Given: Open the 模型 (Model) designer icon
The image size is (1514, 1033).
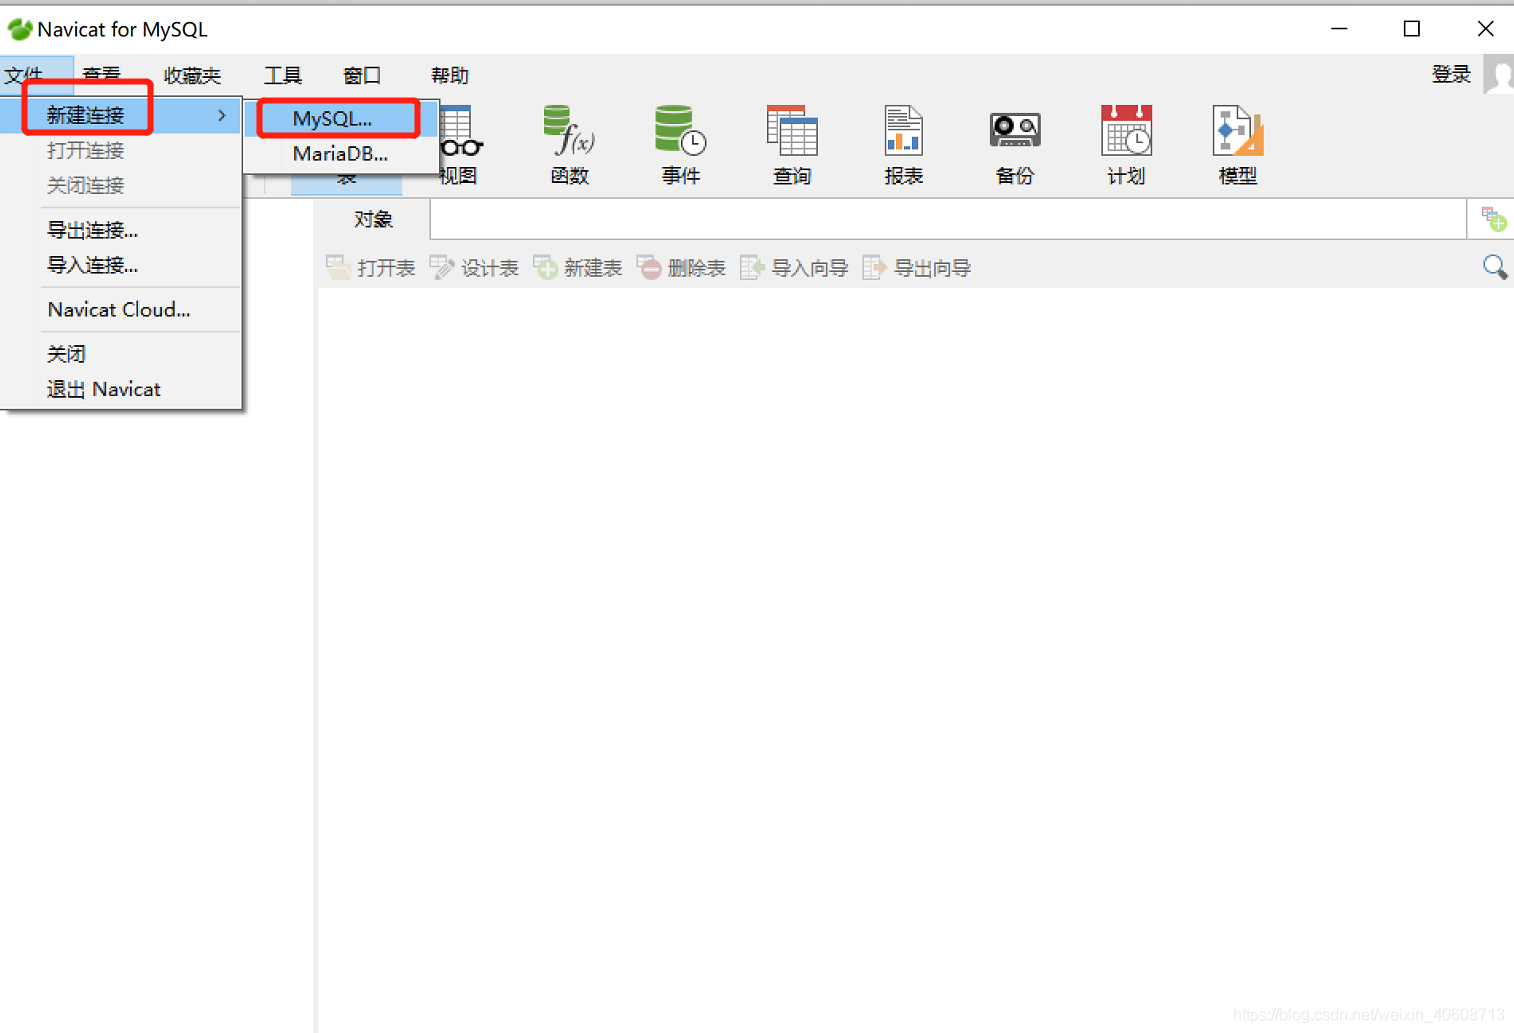Looking at the screenshot, I should 1236,143.
